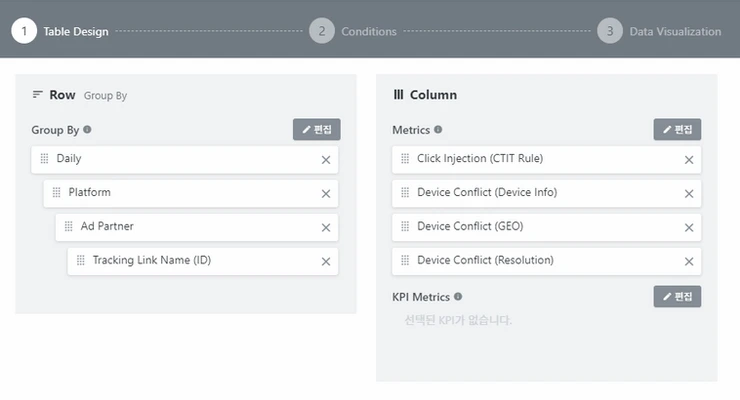Click the Metrics info icon
Image resolution: width=740 pixels, height=400 pixels.
[439, 130]
